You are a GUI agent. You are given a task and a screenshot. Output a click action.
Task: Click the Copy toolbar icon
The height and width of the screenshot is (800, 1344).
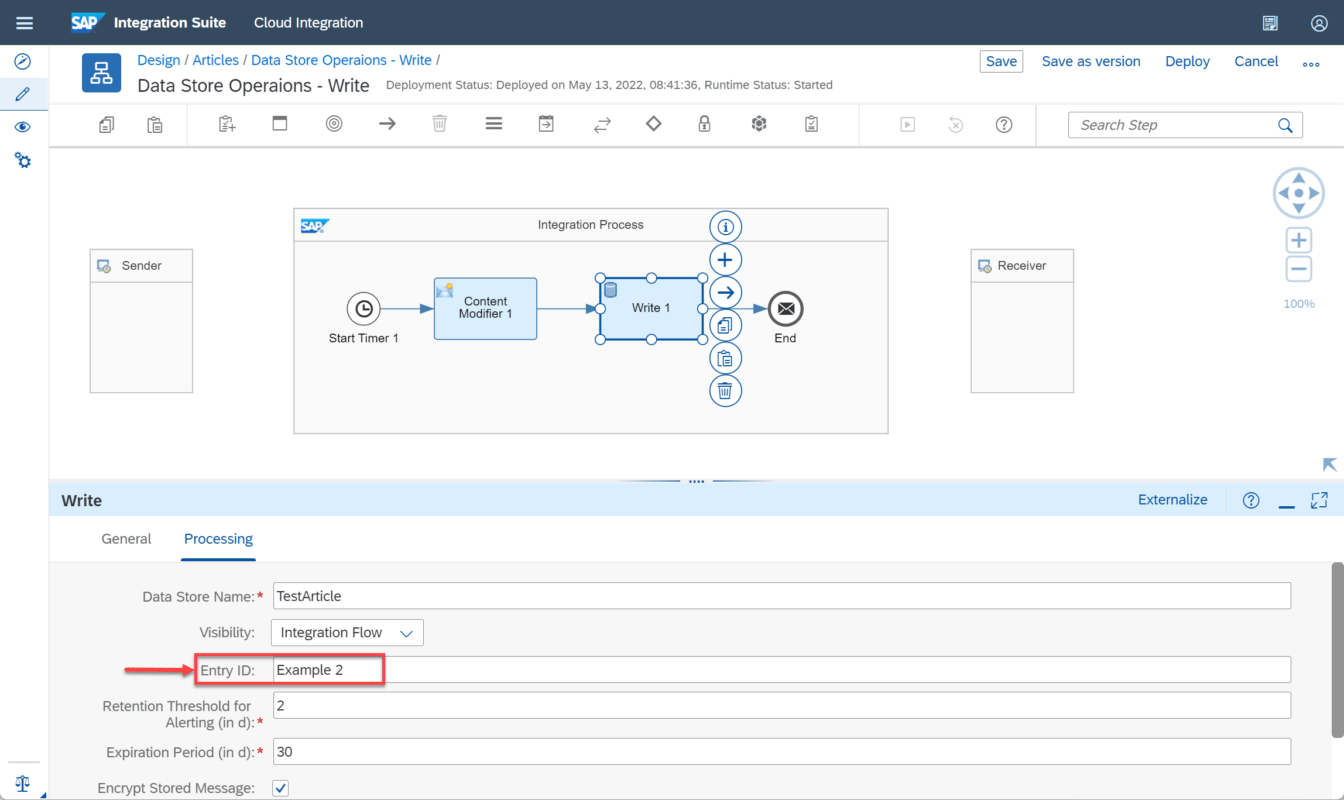pos(106,124)
